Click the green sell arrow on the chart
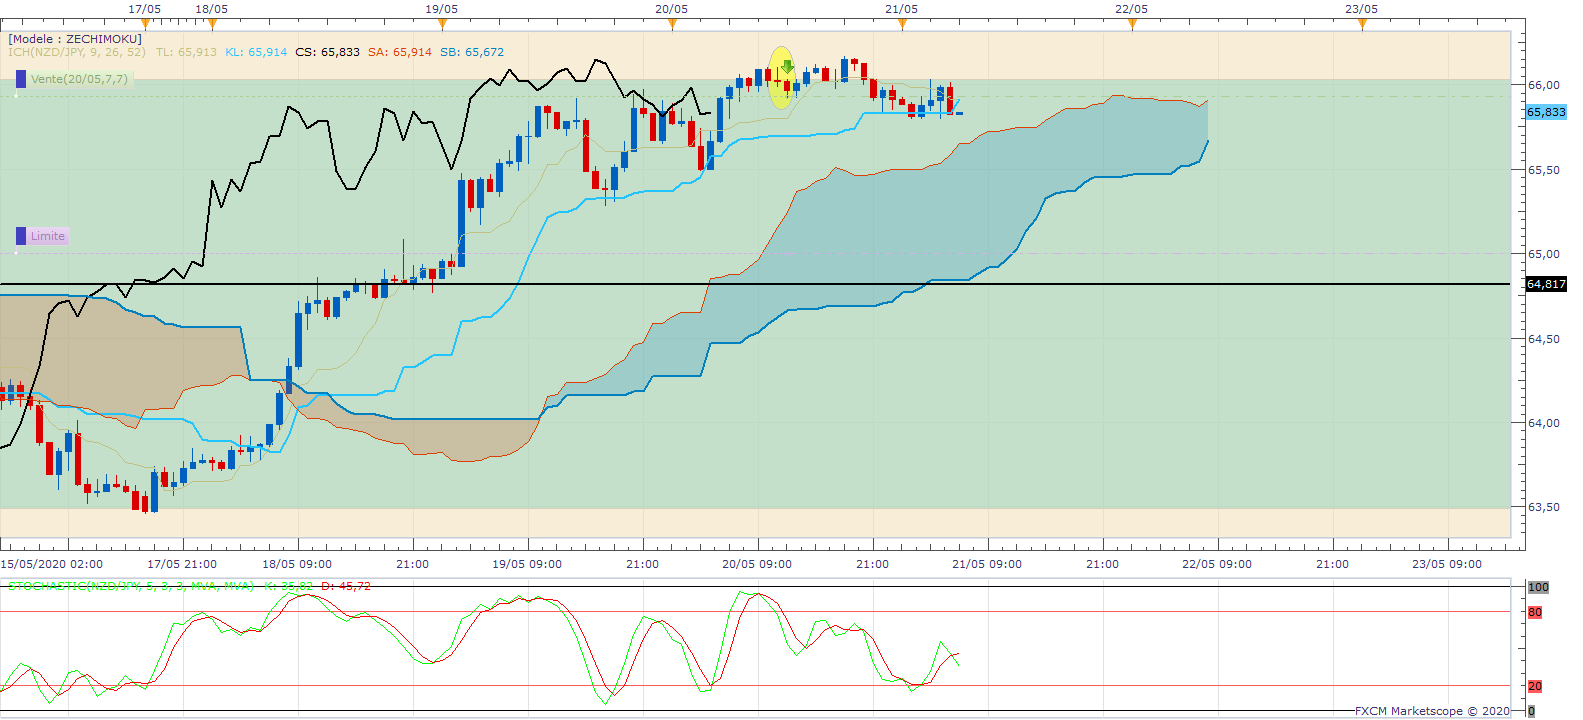This screenshot has height=720, width=1583. [x=787, y=67]
